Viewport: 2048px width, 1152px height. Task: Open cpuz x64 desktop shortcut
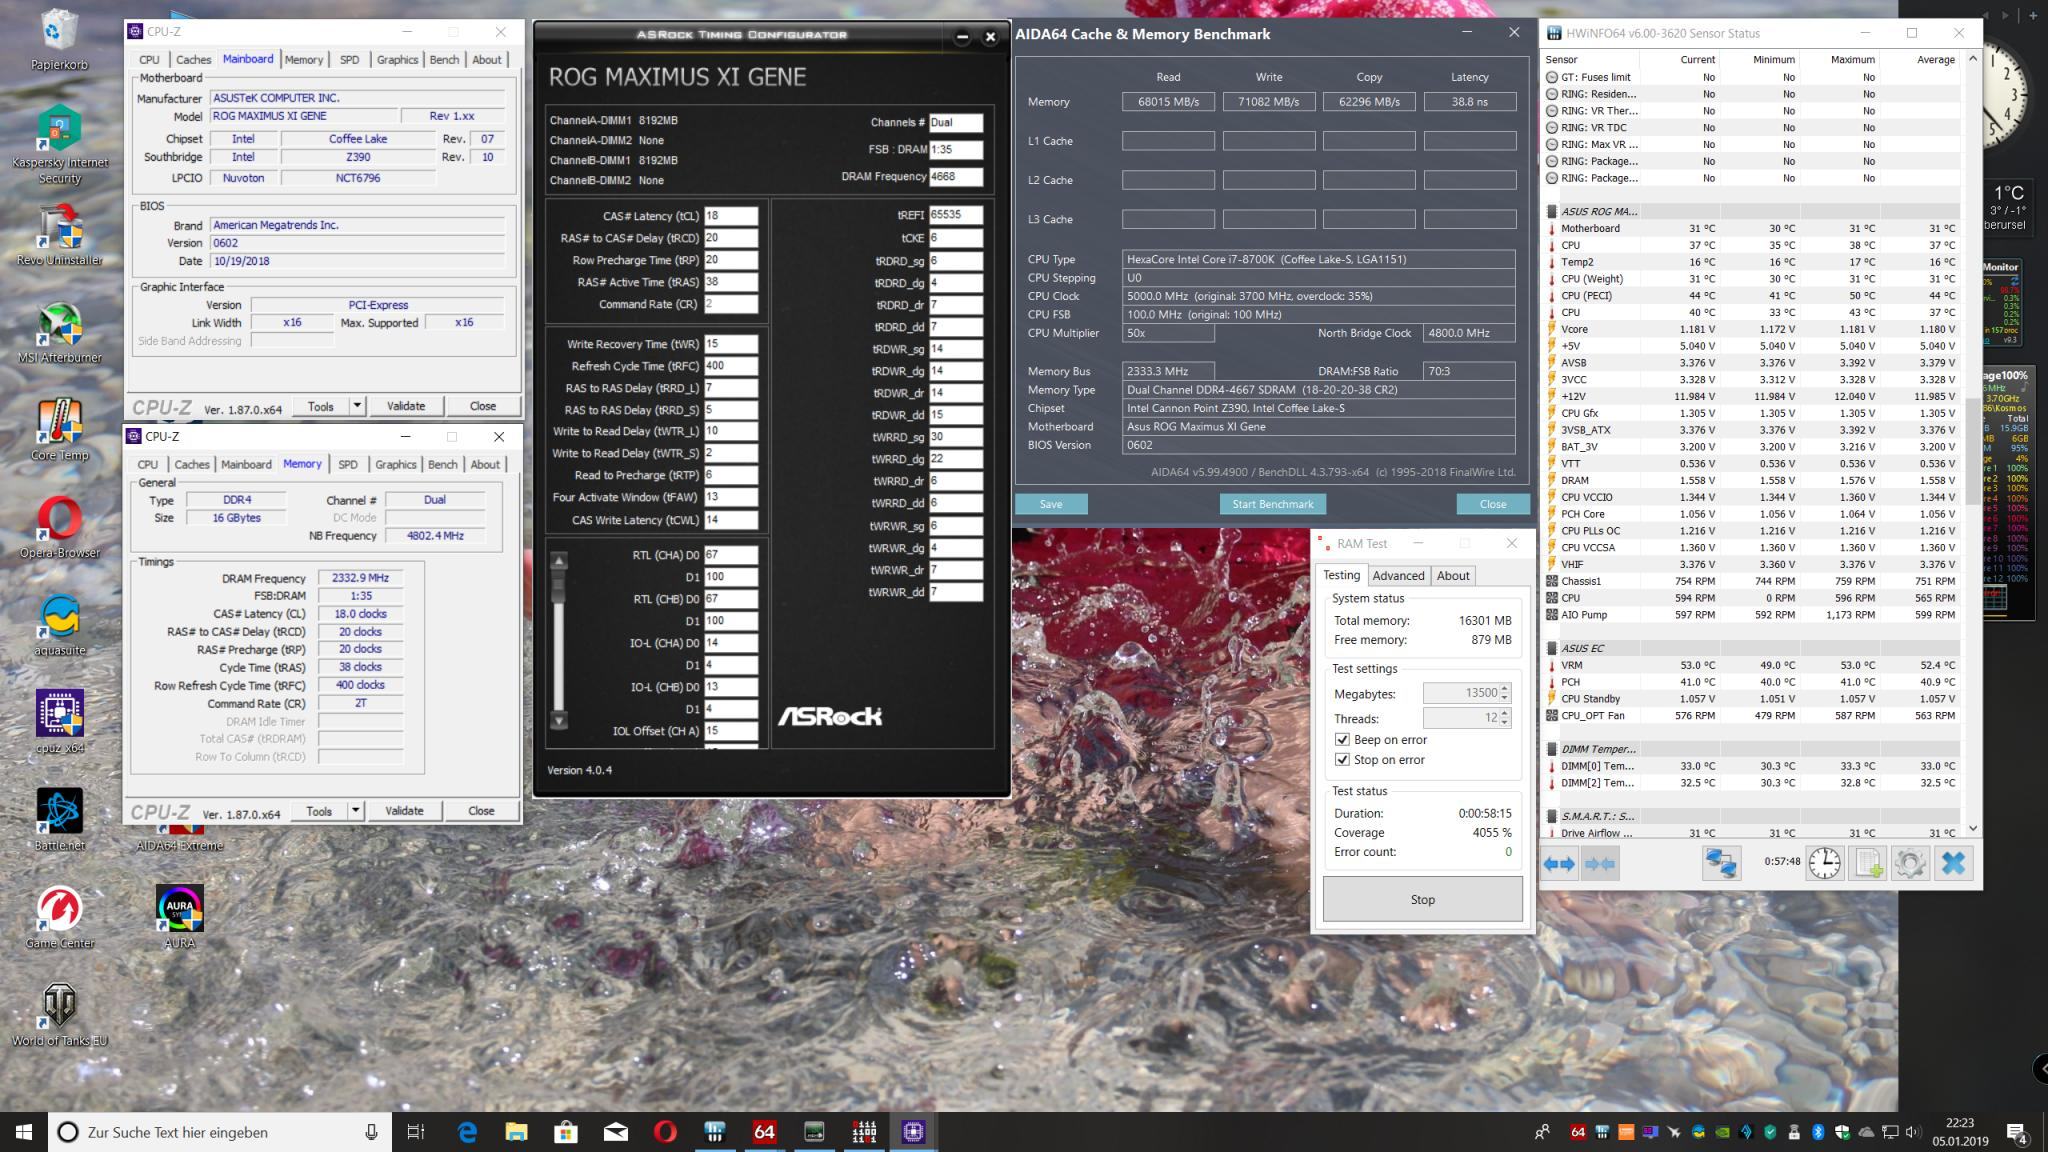tap(60, 722)
